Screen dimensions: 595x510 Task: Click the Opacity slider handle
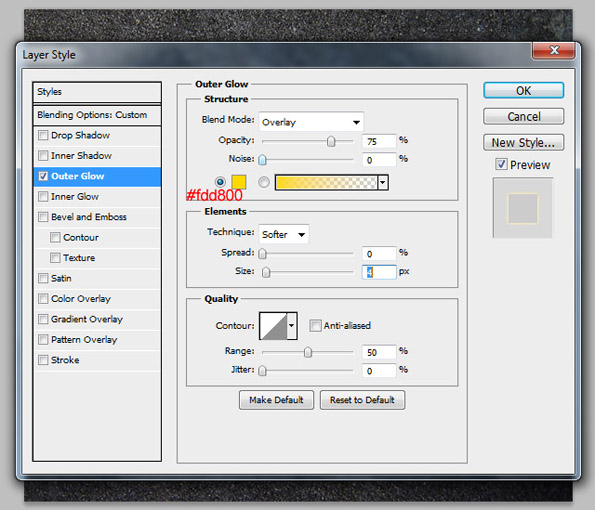pos(331,141)
